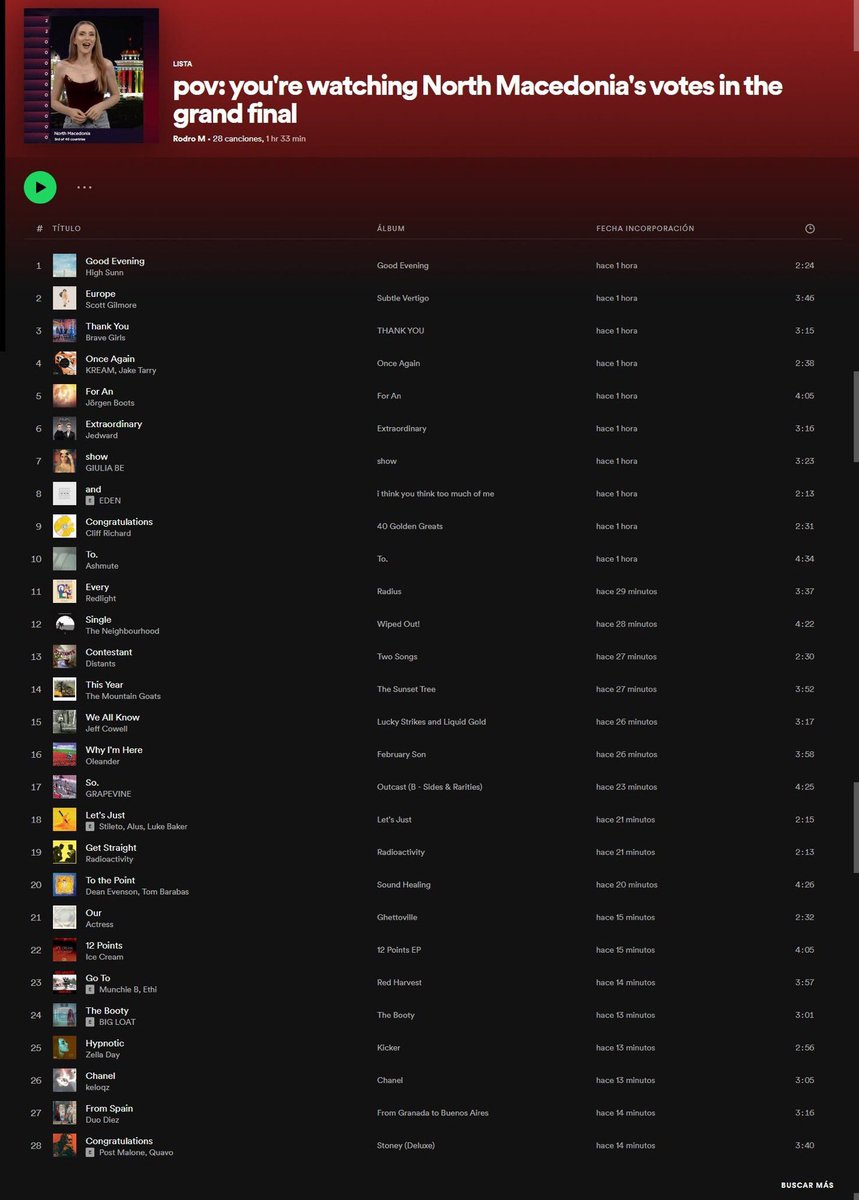Click cover art of Single by The Neighbourhood
Image resolution: width=859 pixels, height=1200 pixels.
pyautogui.click(x=64, y=624)
